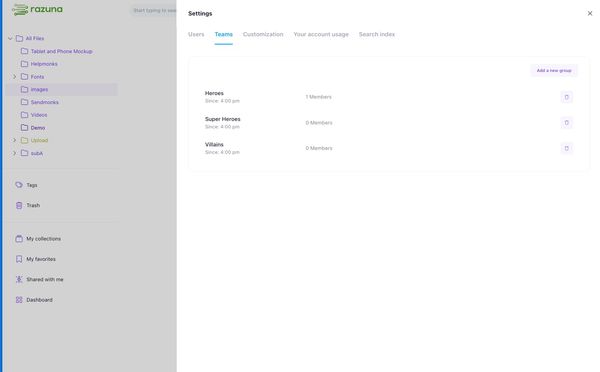Select Tablet and Phone Mockup label
600x372 pixels.
(62, 51)
